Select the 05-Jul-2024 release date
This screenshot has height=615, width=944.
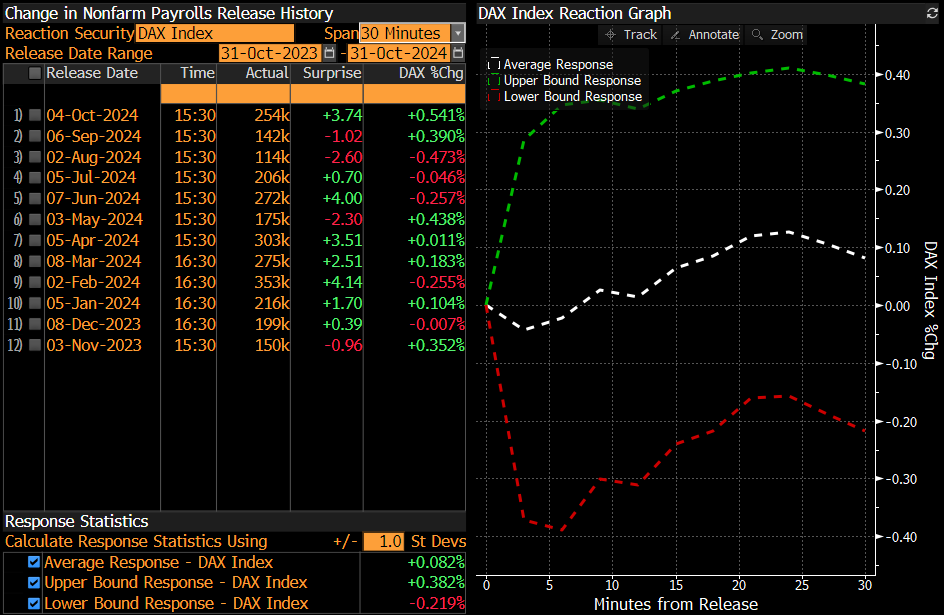pyautogui.click(x=91, y=178)
